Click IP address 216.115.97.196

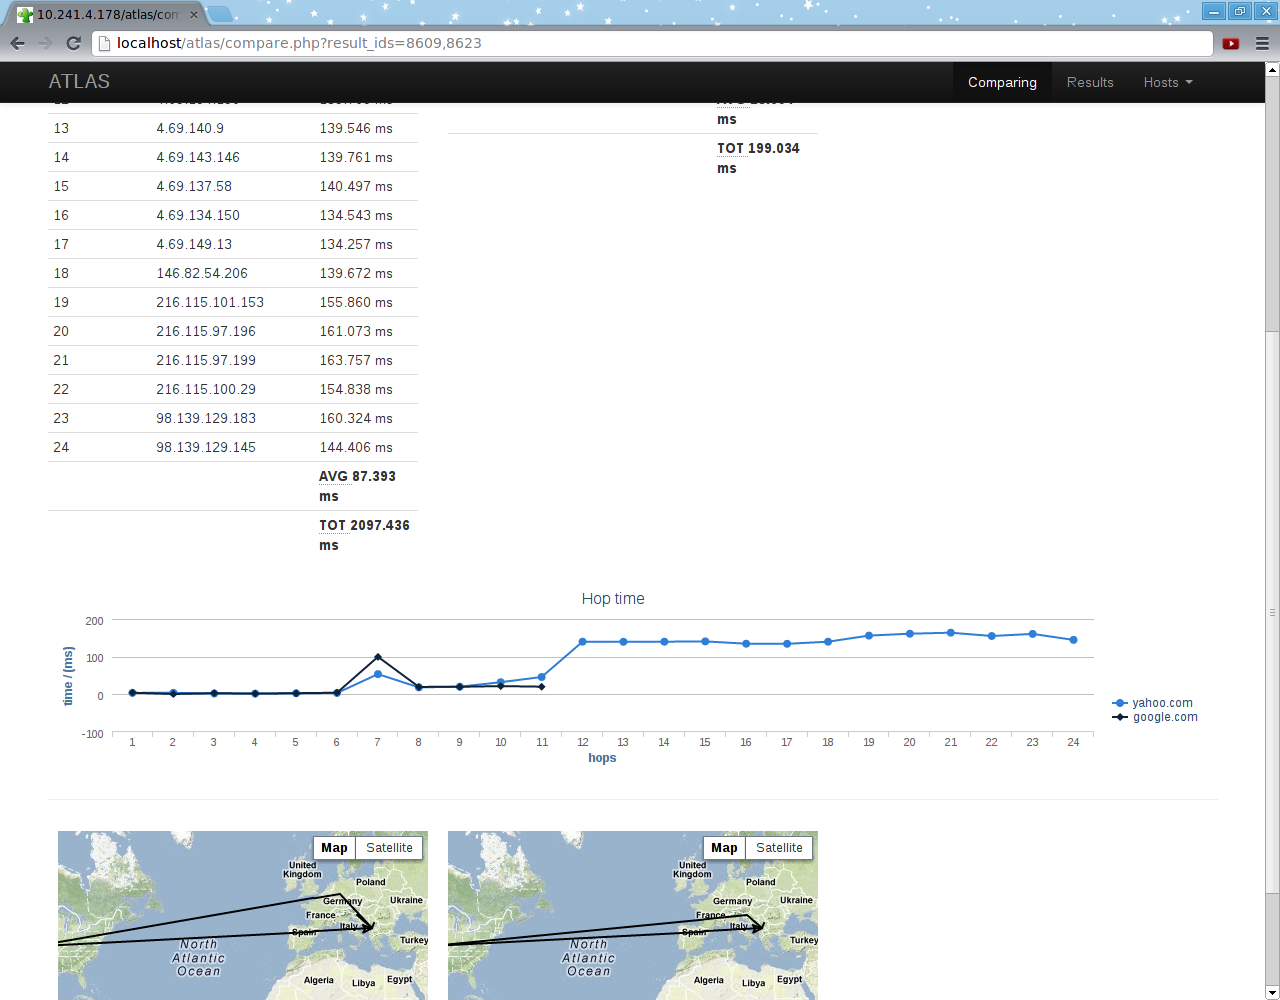[x=206, y=331]
